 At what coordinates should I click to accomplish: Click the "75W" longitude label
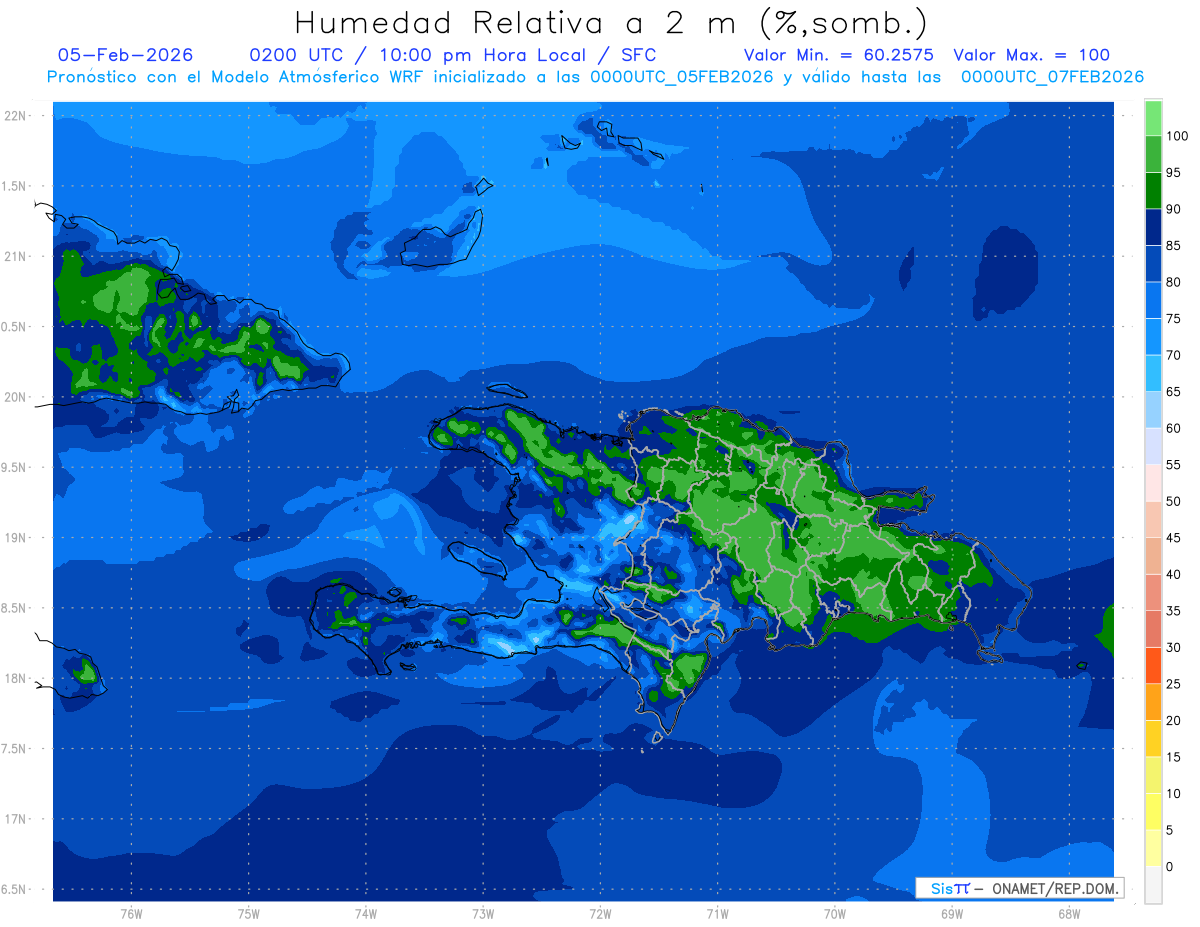(249, 914)
